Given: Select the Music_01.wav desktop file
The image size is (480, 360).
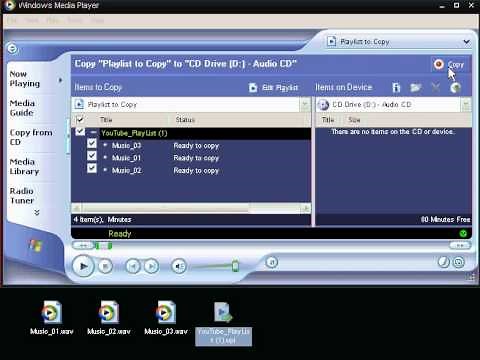Looking at the screenshot, I should (52, 318).
